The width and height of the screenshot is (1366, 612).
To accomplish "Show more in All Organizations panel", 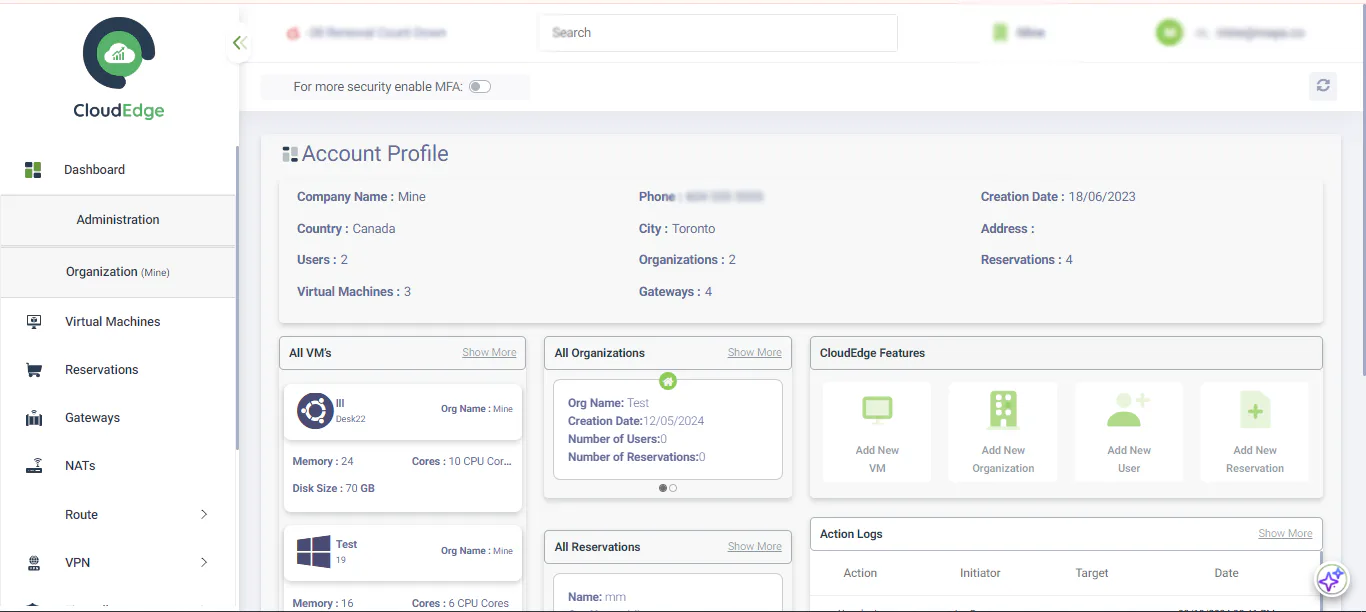I will pos(755,353).
